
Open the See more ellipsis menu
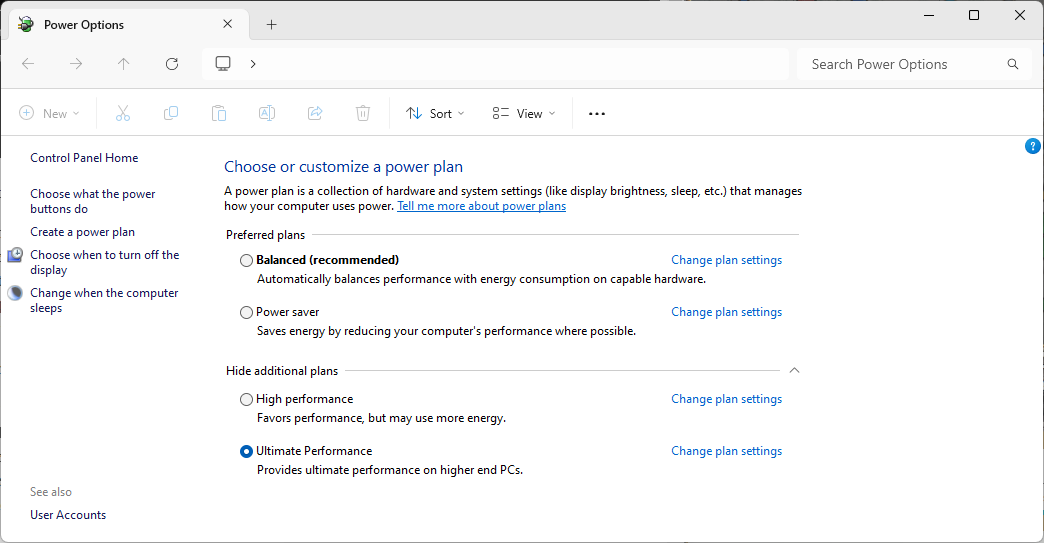597,114
